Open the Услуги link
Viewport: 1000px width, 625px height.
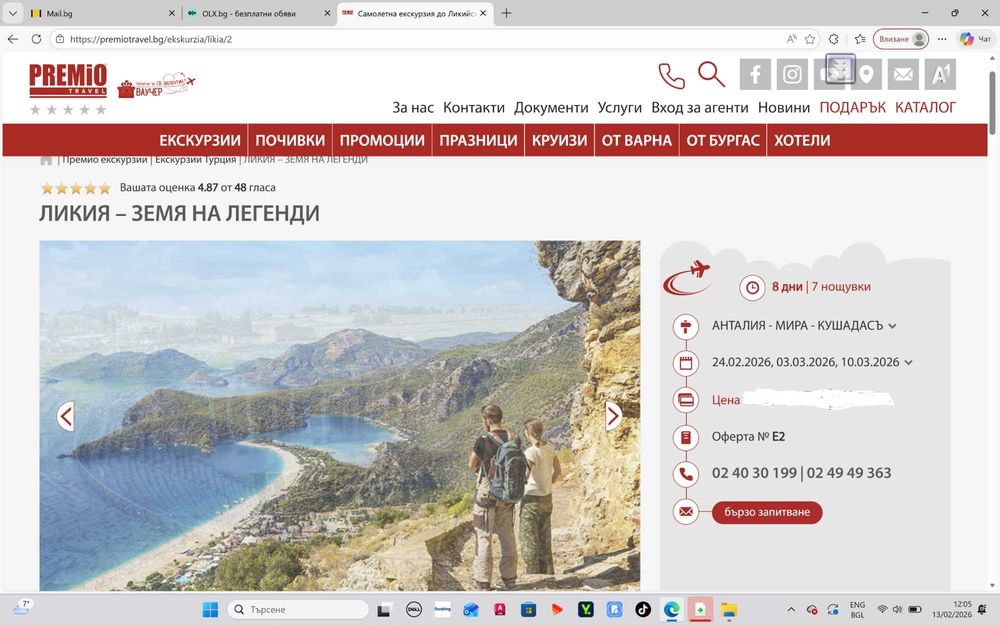pos(619,108)
